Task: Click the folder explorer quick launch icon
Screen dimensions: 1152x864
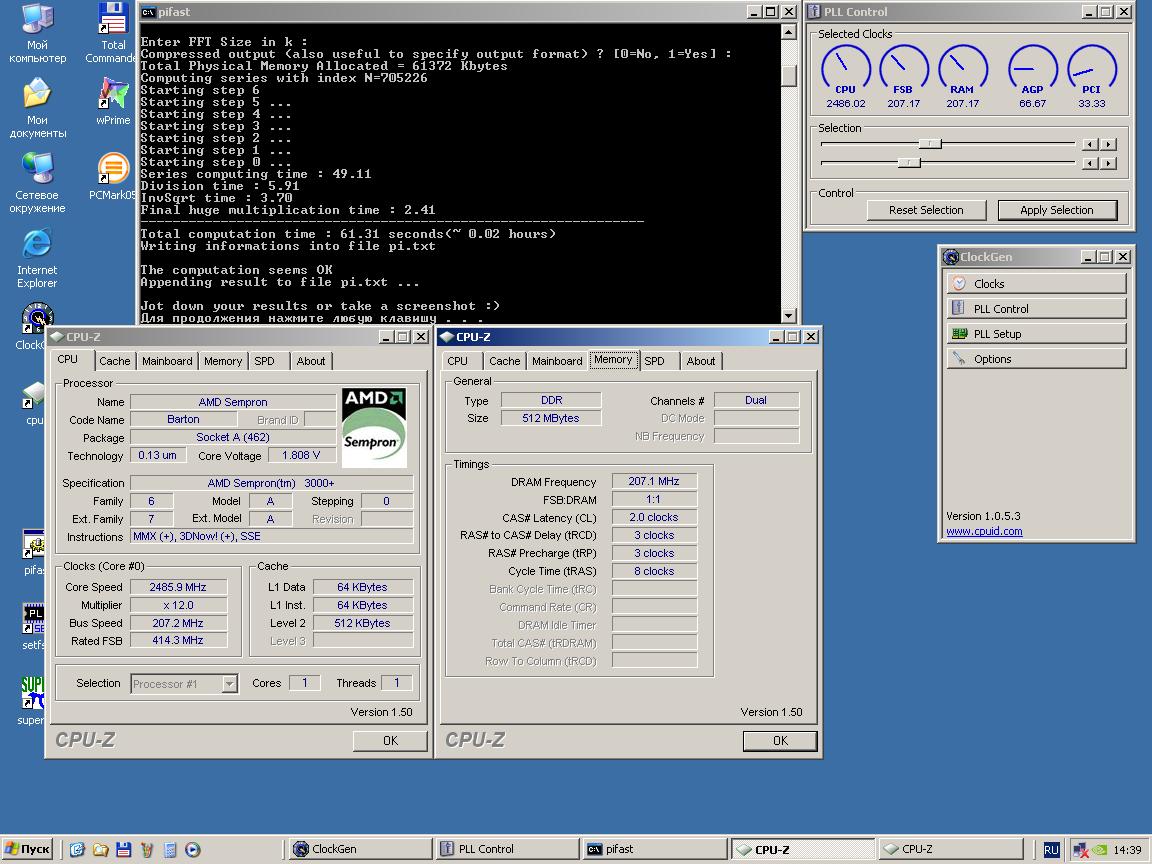Action: coord(101,849)
